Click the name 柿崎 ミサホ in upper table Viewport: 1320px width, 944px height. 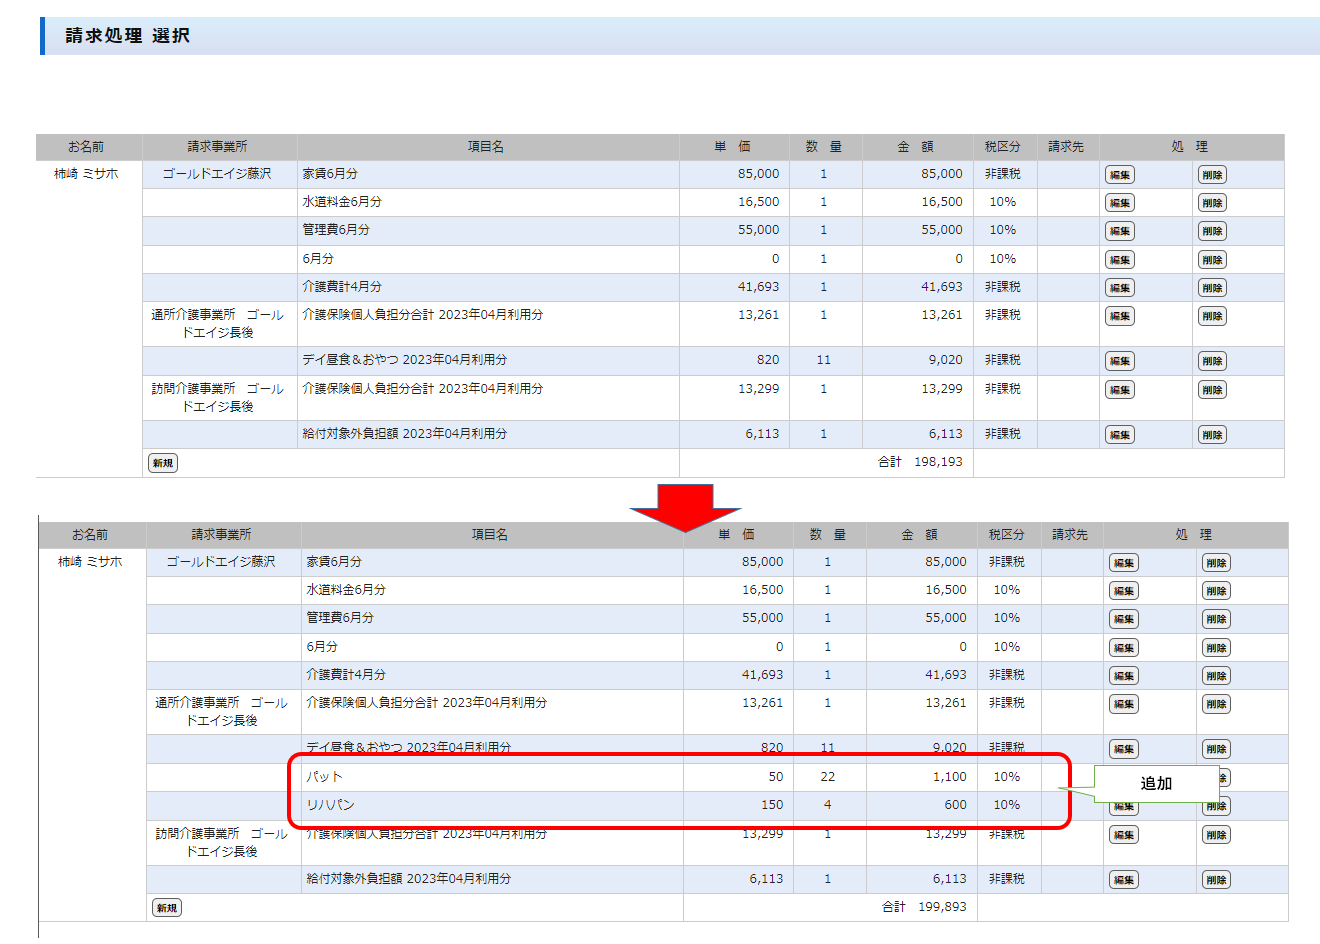86,174
